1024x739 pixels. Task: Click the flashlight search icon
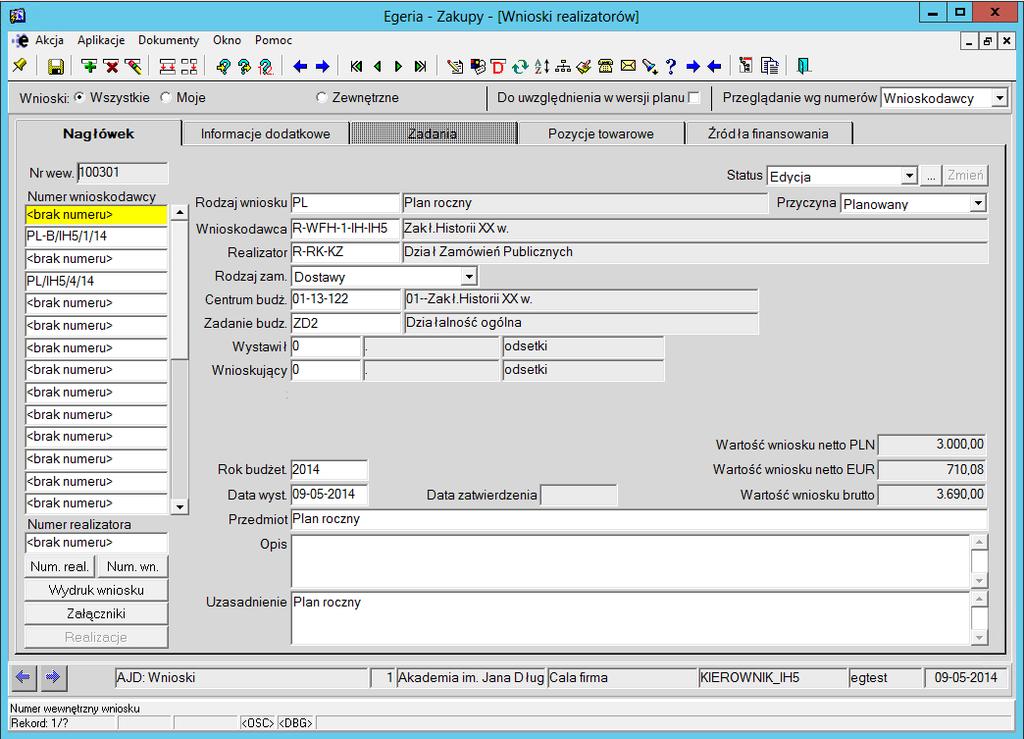pos(649,66)
